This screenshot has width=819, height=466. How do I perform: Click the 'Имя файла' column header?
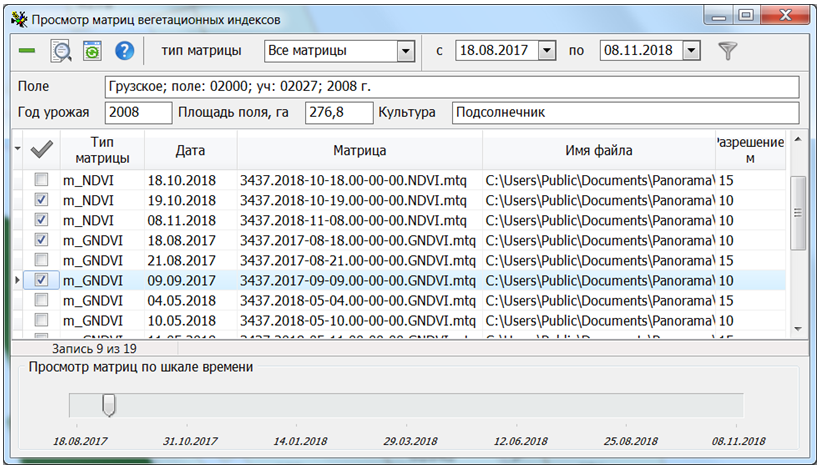coord(598,151)
